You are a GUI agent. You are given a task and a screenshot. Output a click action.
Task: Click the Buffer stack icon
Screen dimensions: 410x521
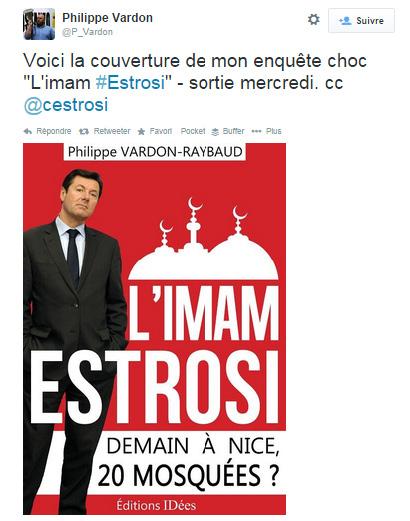click(215, 132)
